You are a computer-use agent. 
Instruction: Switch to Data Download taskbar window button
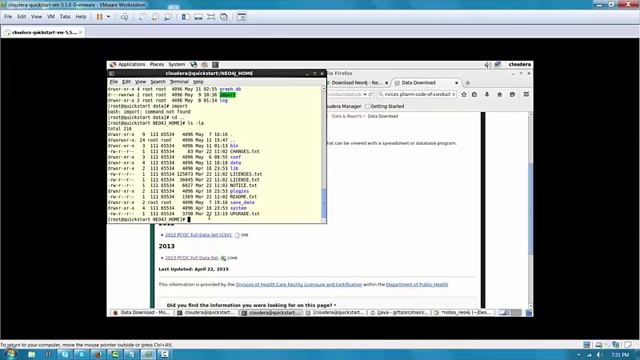(142, 313)
